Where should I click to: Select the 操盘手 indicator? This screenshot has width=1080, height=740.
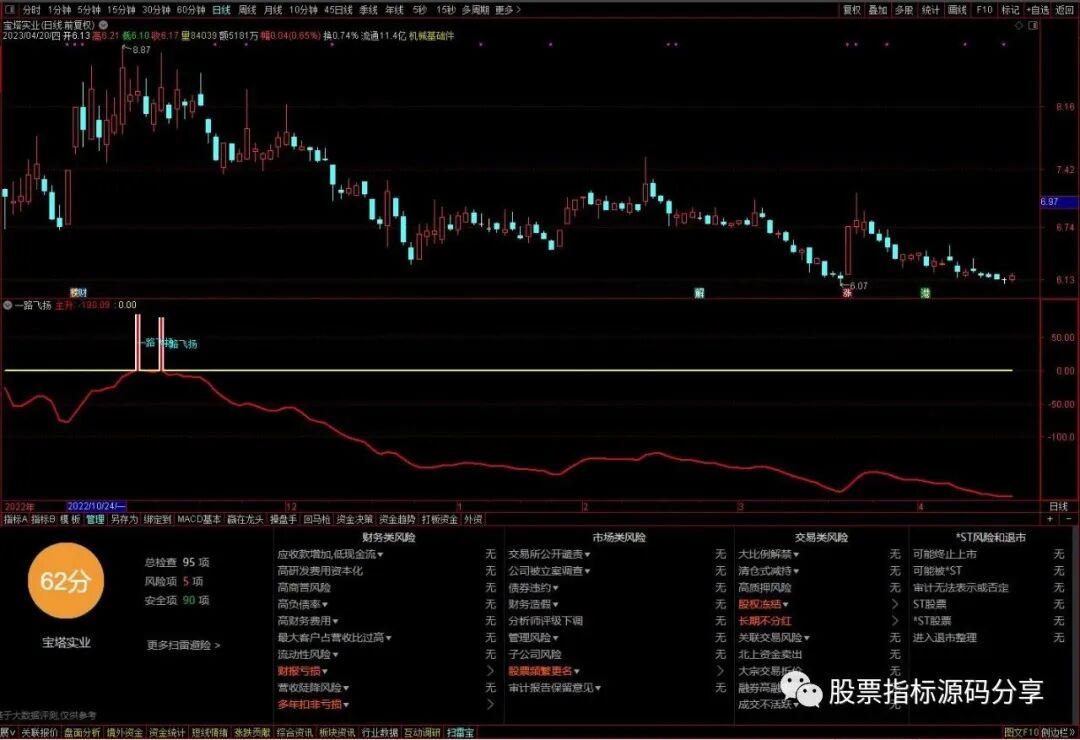283,519
